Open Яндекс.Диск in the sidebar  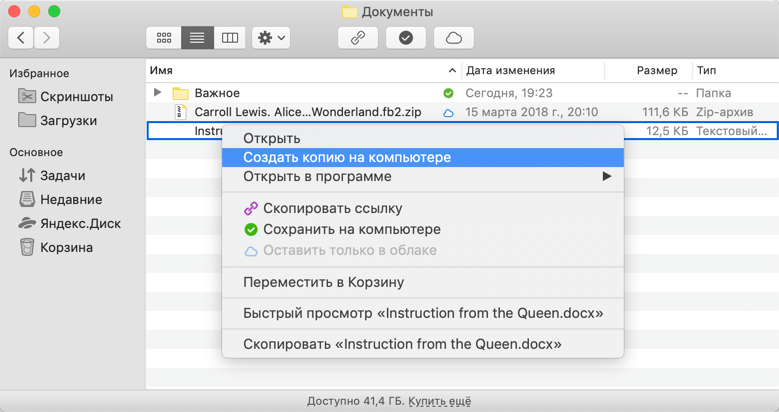click(80, 224)
